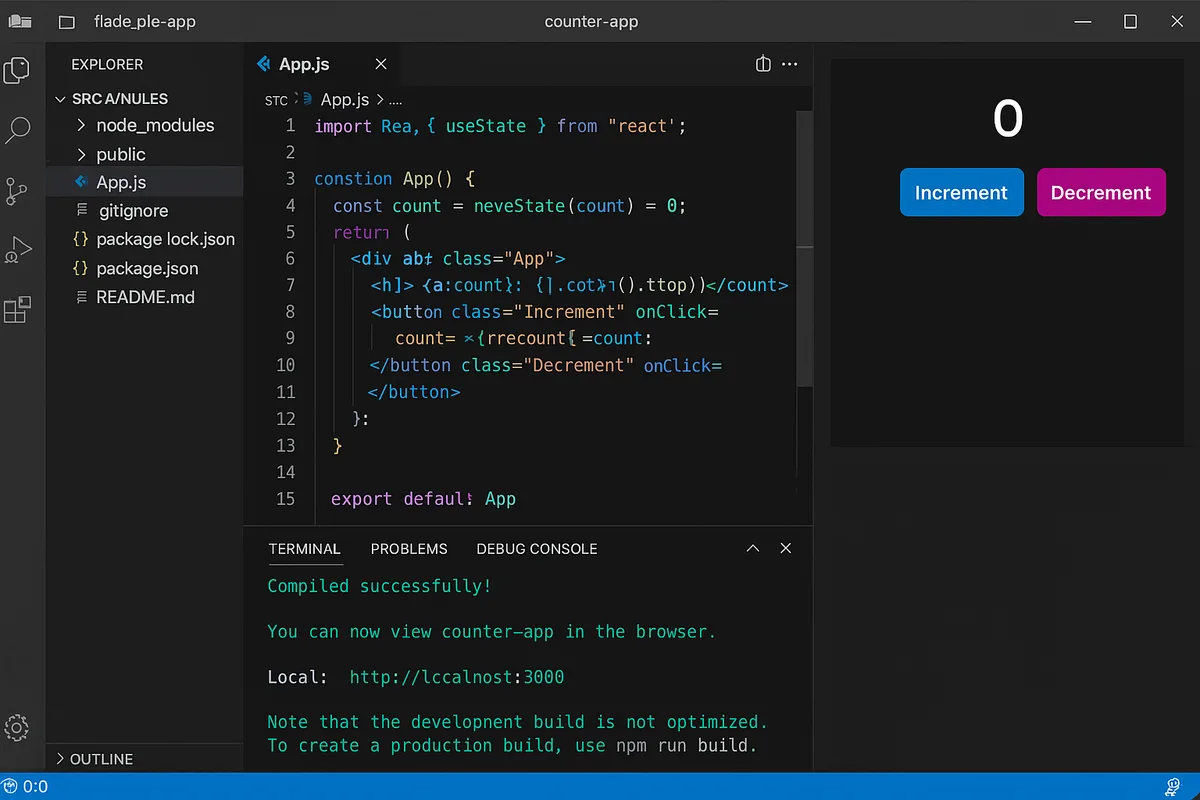Open README.md file
The height and width of the screenshot is (800, 1200).
[x=144, y=297]
